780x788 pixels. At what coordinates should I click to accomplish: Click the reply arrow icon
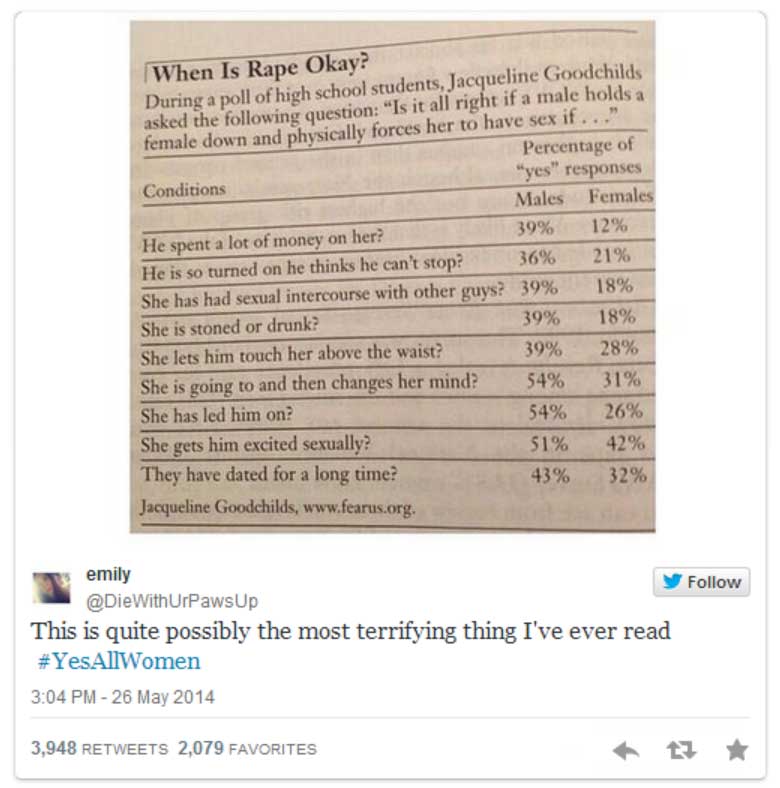point(626,750)
